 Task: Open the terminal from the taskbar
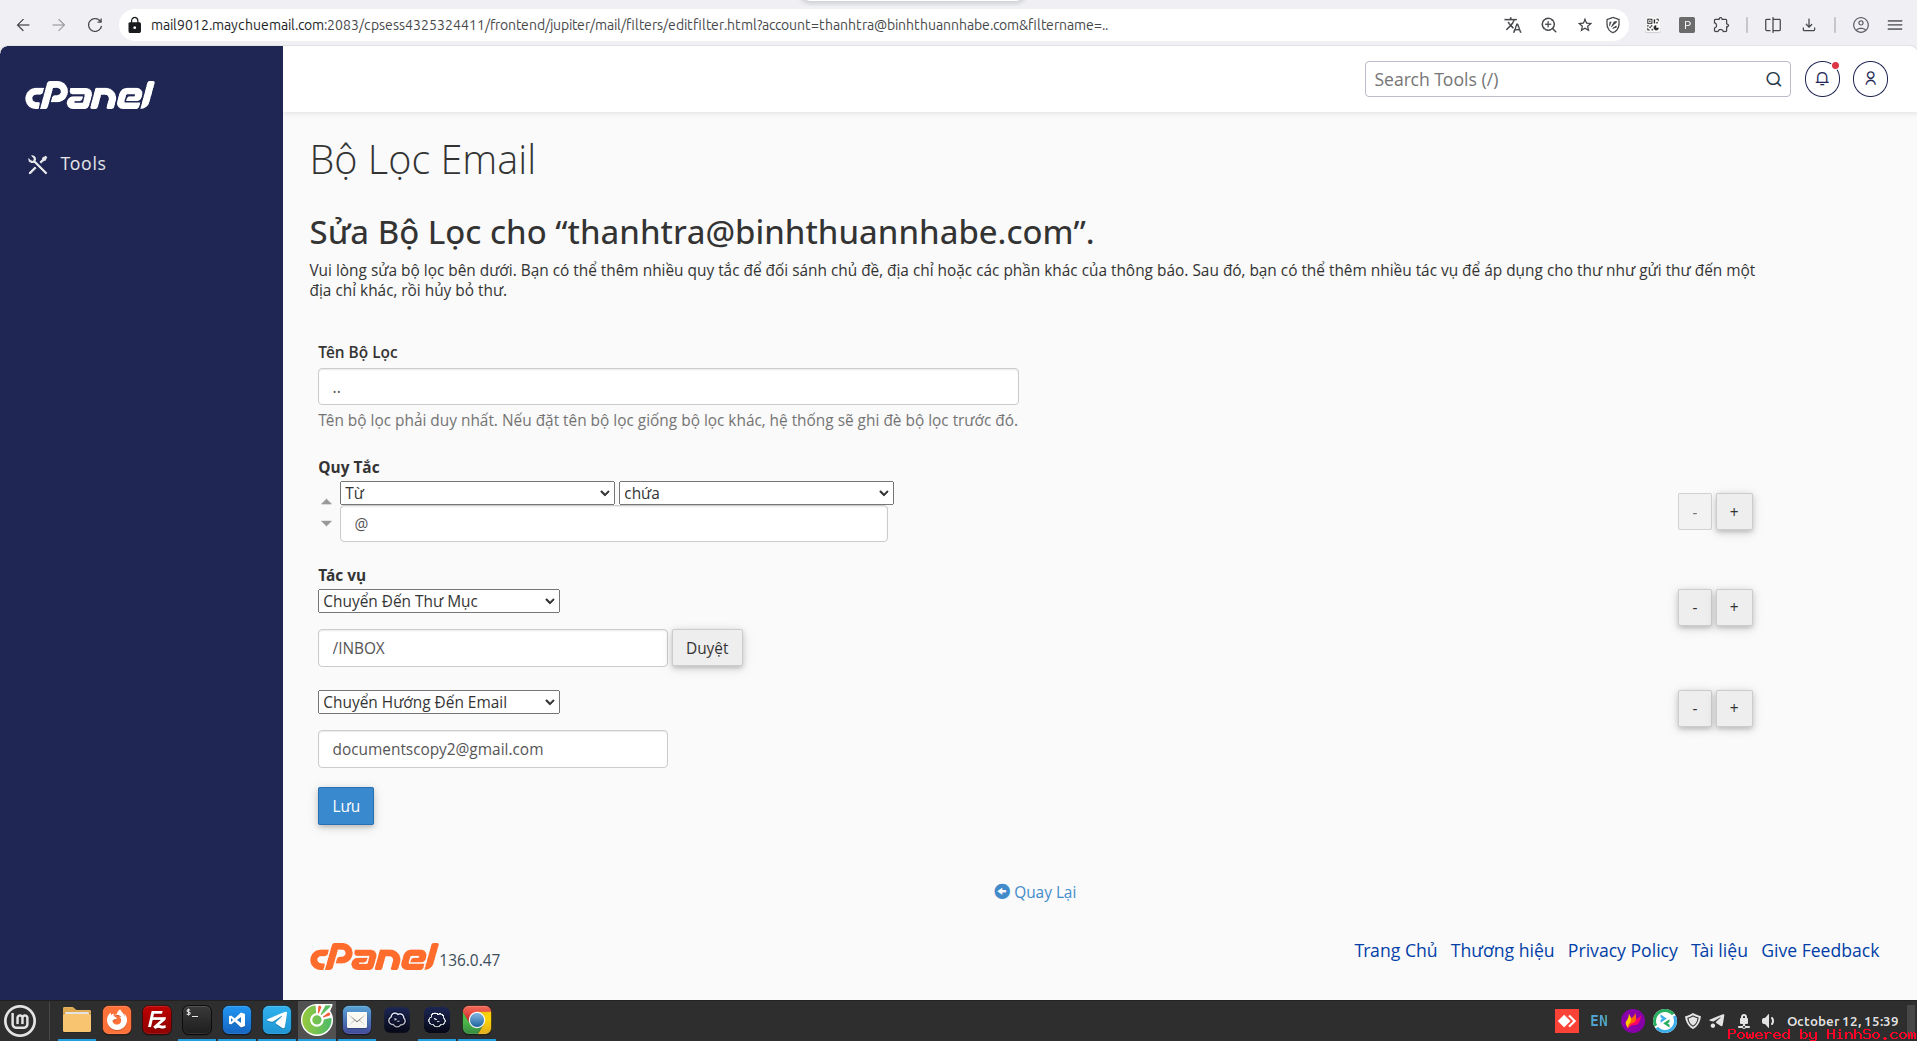coord(197,1020)
